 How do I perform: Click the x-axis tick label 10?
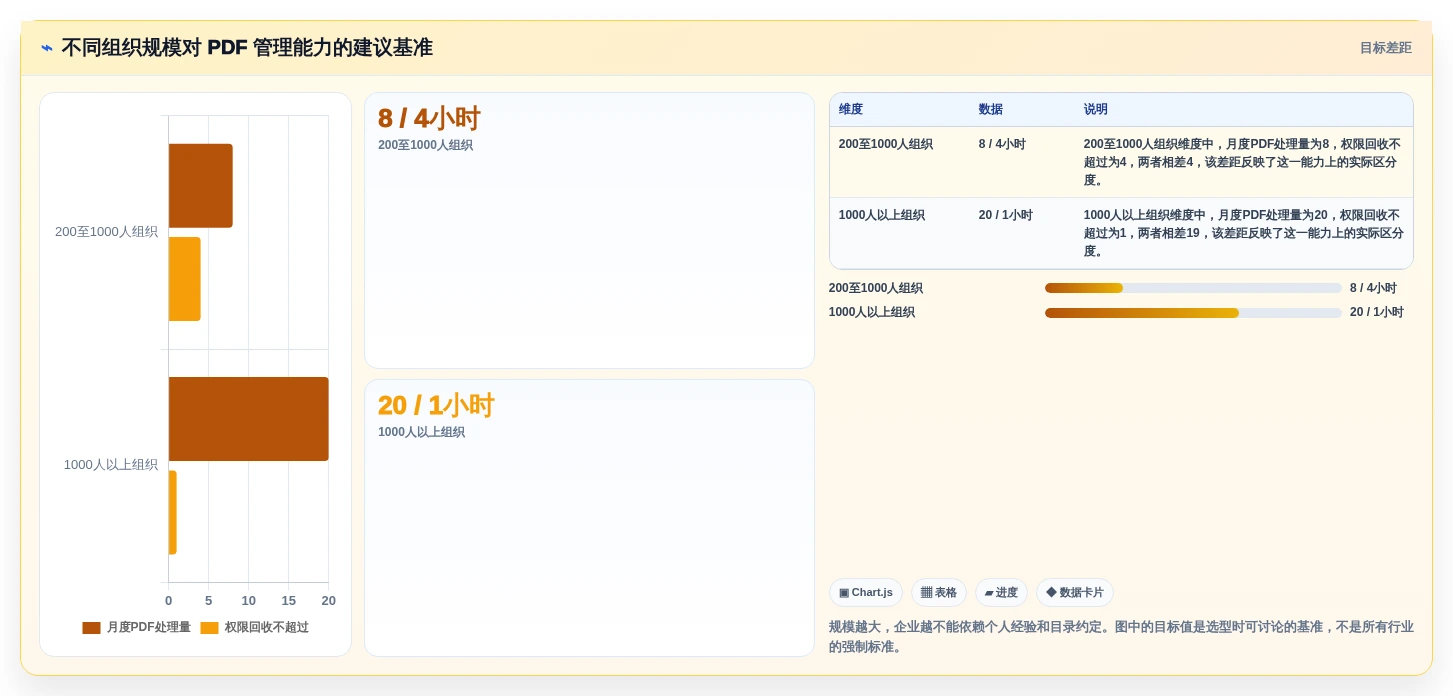248,601
